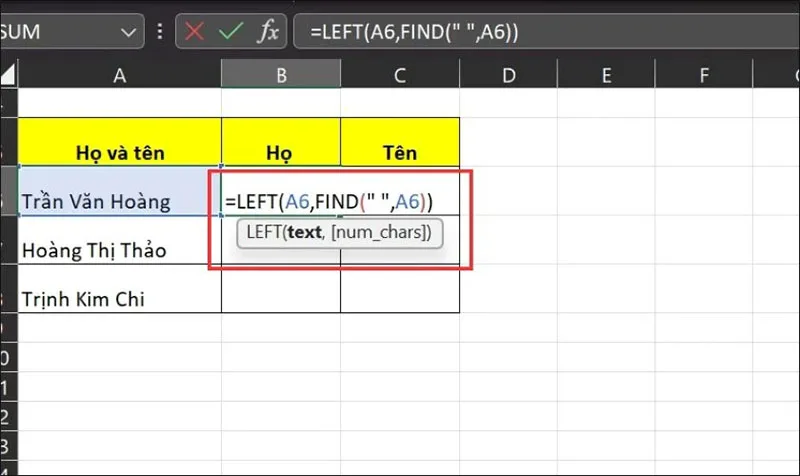800x476 pixels.
Task: Click the 'Tên' header cell
Action: pyautogui.click(x=400, y=142)
